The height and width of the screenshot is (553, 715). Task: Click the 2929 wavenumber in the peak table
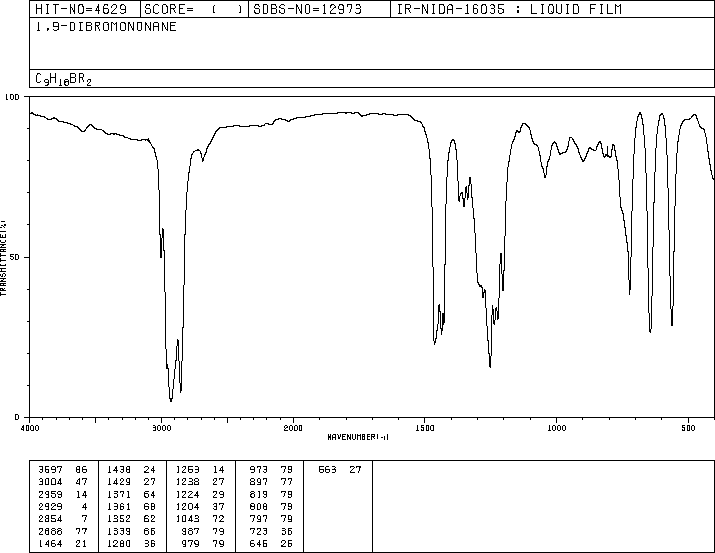pyautogui.click(x=51, y=506)
